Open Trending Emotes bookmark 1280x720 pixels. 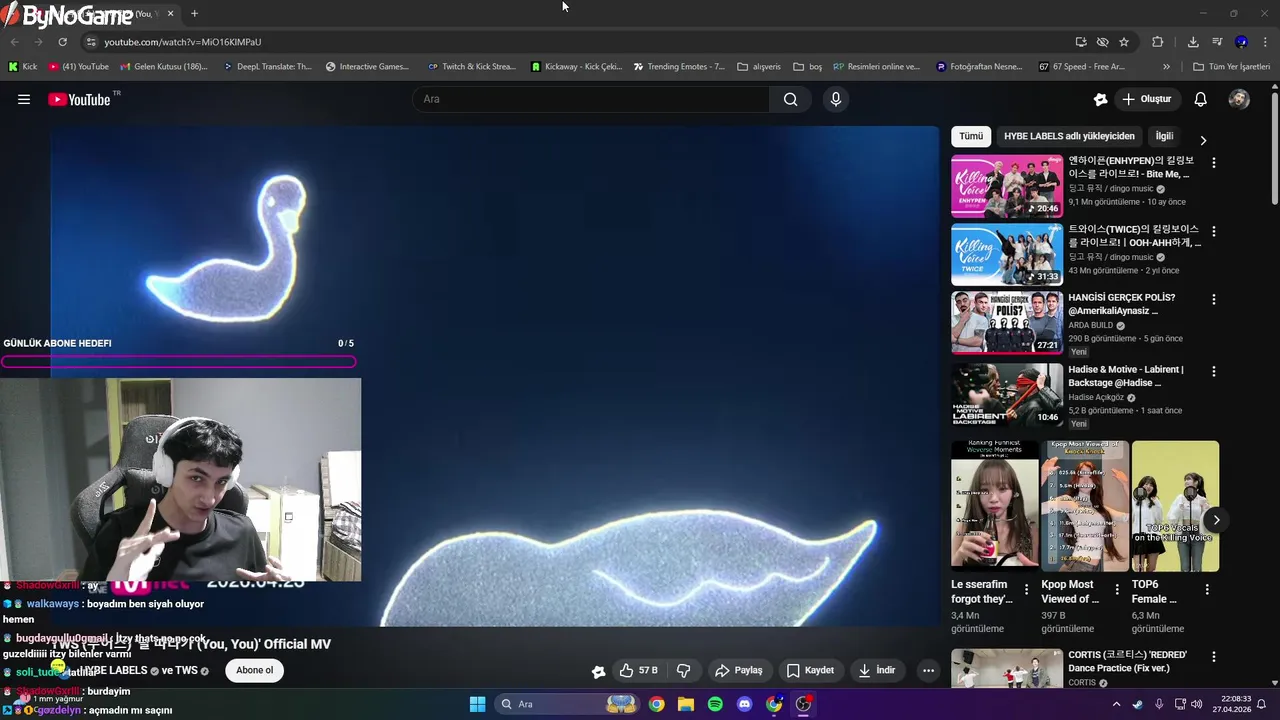point(679,67)
